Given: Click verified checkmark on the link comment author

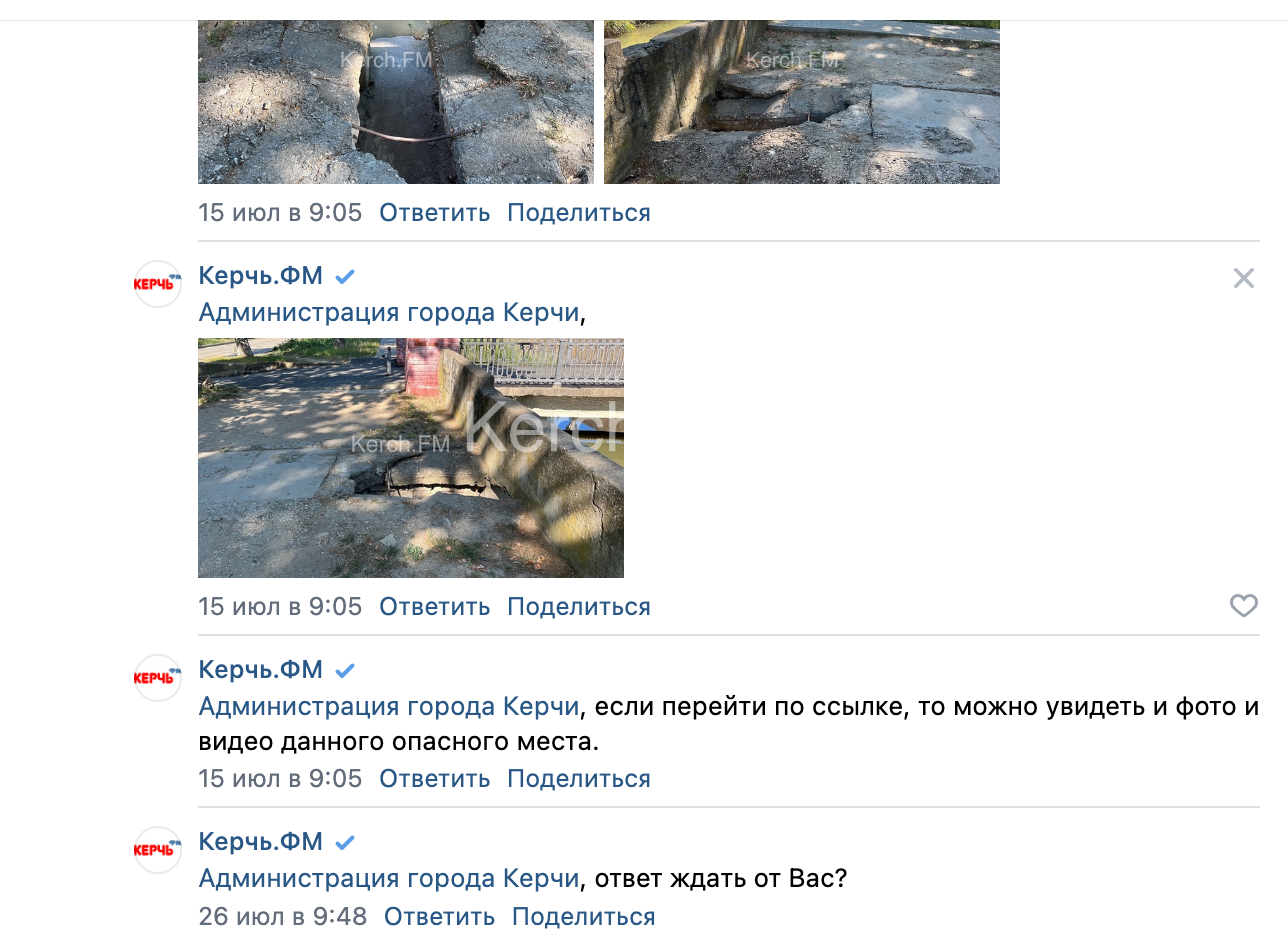Looking at the screenshot, I should tap(345, 671).
